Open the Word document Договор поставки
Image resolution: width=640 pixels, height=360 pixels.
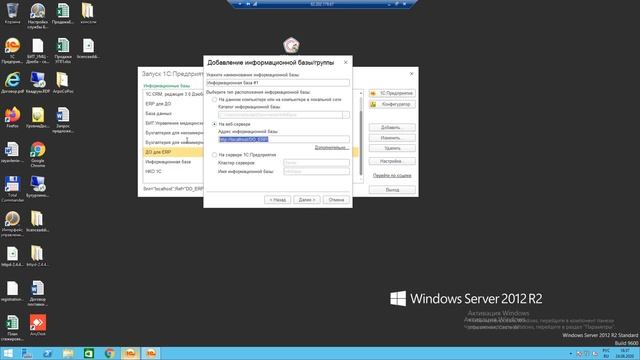pos(38,293)
